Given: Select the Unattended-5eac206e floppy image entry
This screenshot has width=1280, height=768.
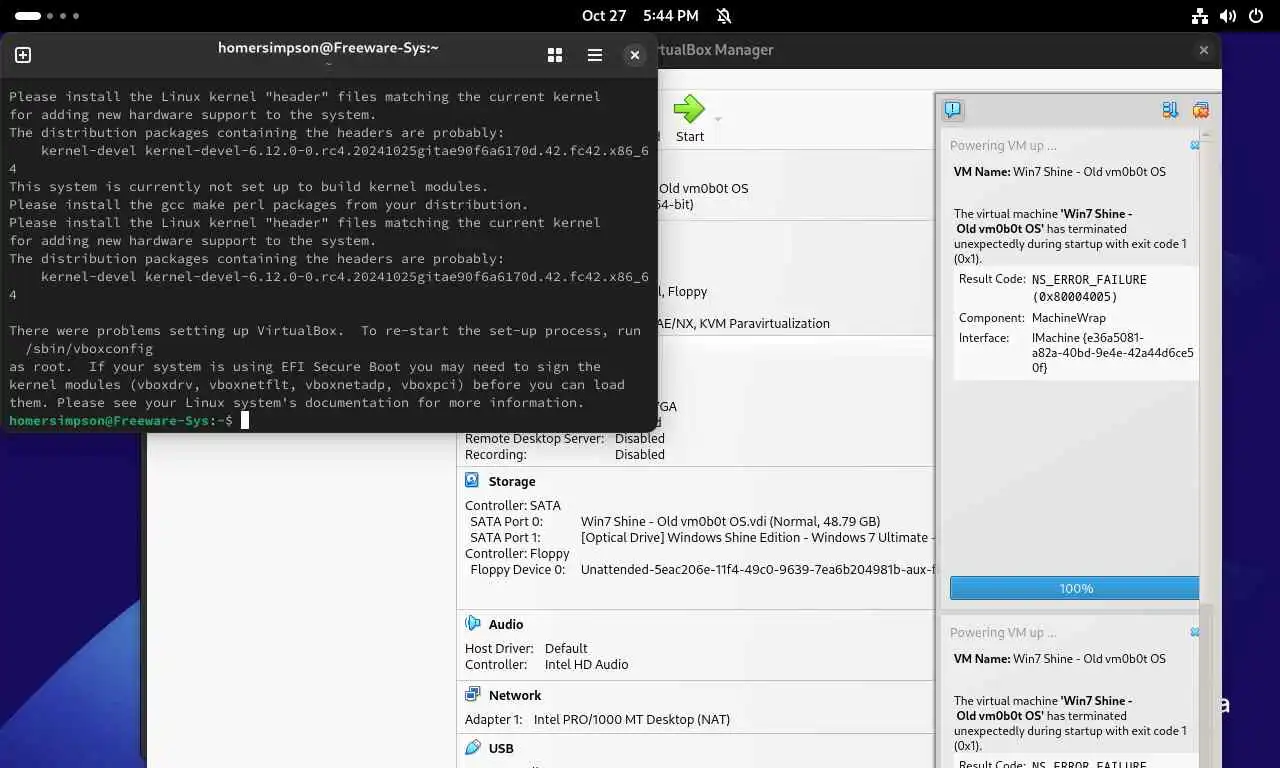Looking at the screenshot, I should [757, 570].
